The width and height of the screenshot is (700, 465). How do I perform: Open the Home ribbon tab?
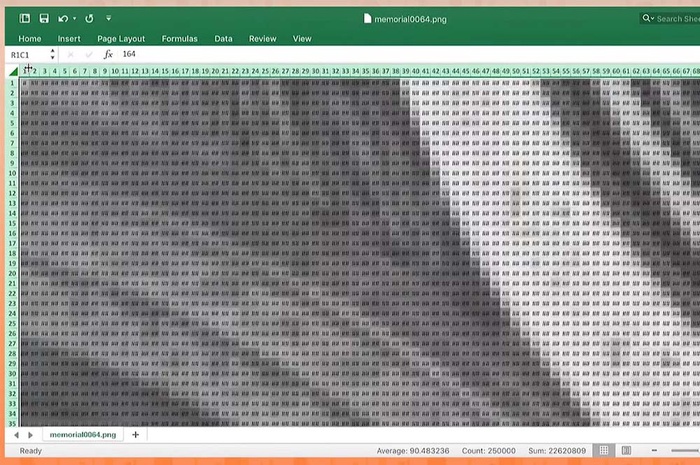pos(29,39)
